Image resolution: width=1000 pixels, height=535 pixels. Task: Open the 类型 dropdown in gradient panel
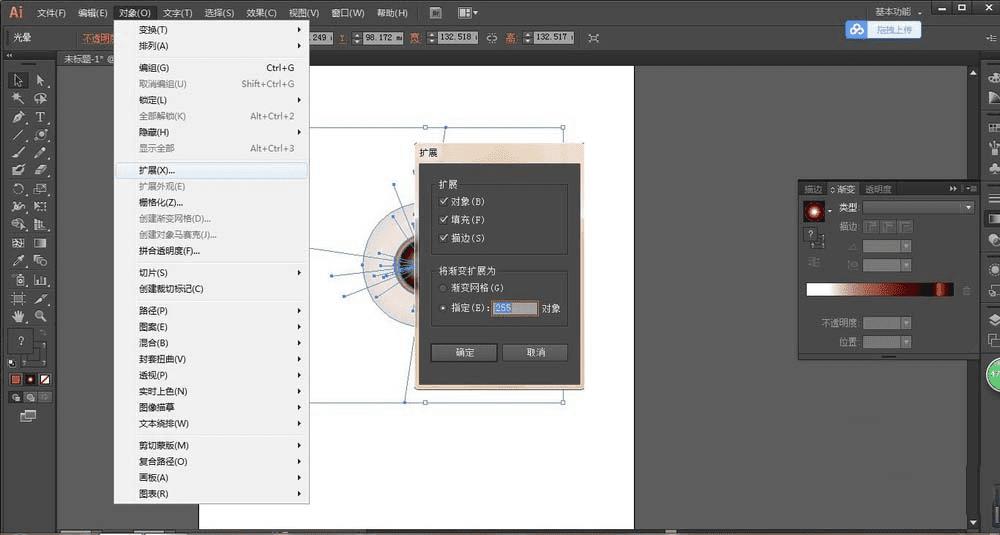tap(918, 207)
